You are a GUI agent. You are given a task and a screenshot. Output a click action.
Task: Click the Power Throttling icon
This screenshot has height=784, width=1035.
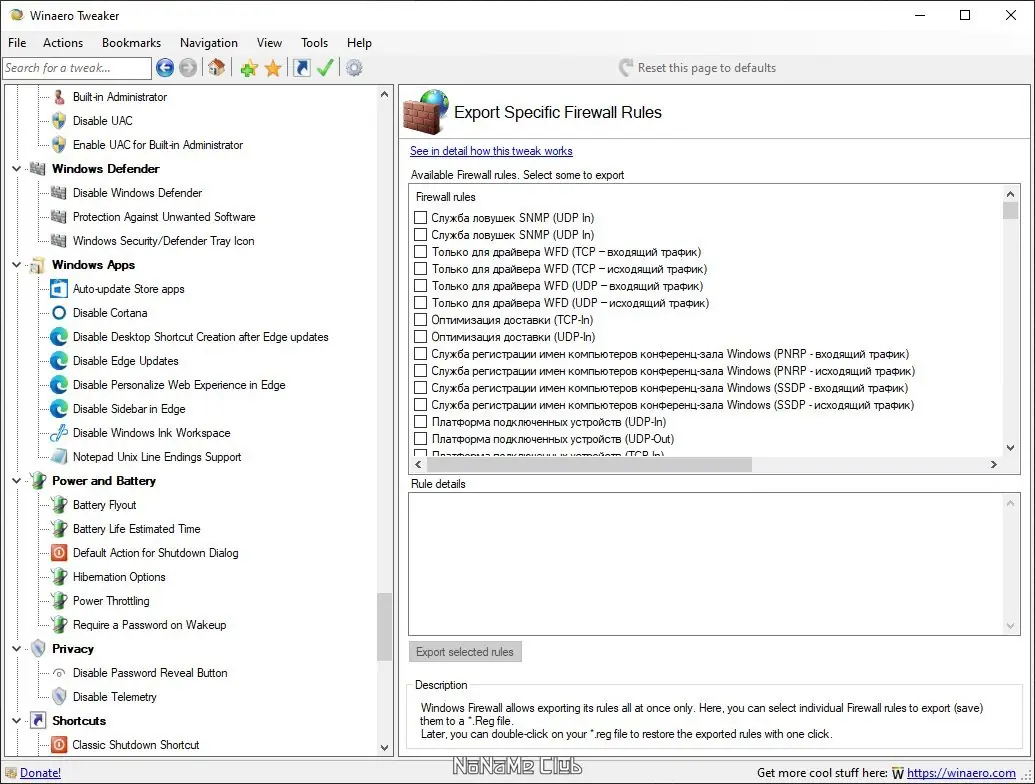(59, 601)
